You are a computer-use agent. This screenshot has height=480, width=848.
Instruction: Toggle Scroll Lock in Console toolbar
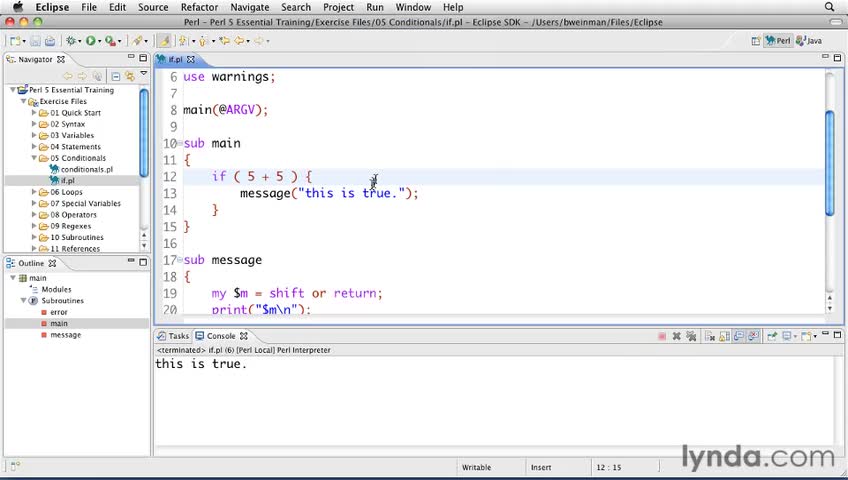(x=723, y=336)
